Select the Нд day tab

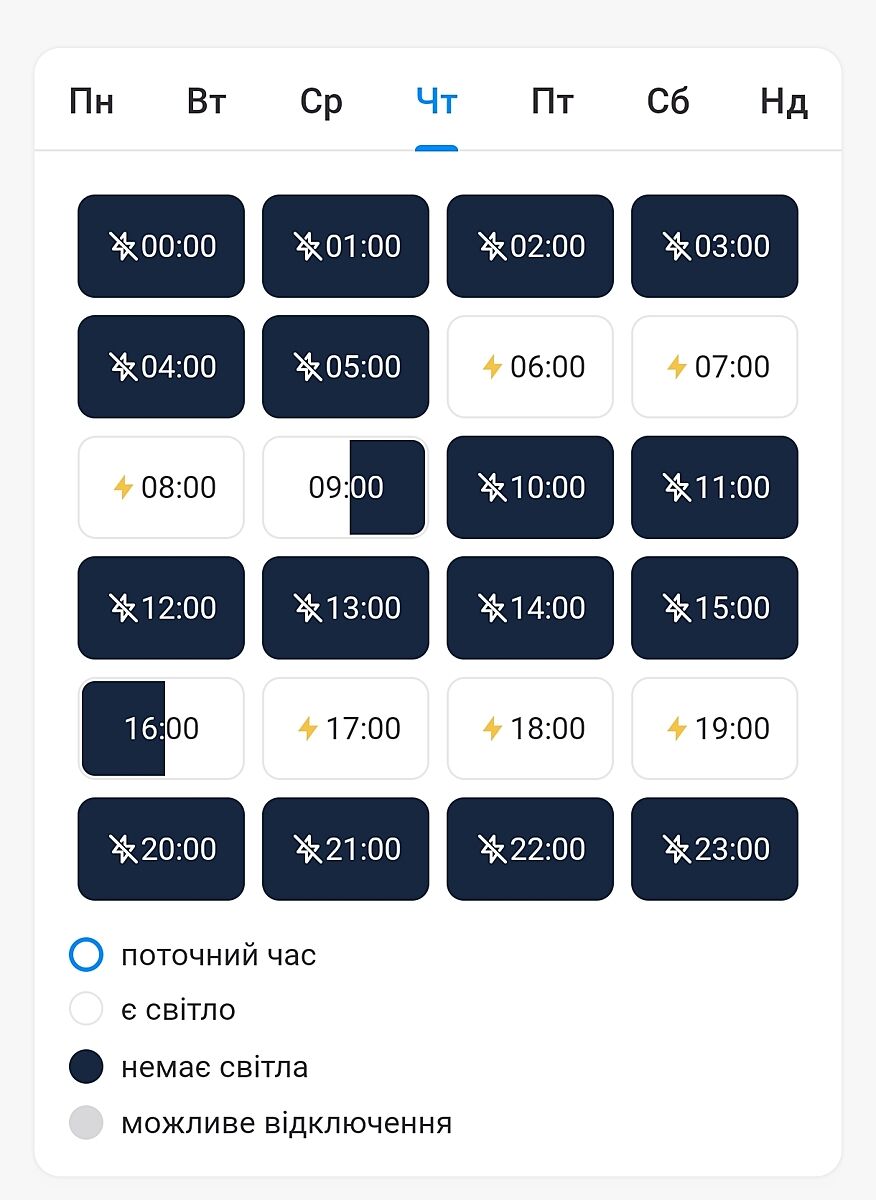[783, 102]
